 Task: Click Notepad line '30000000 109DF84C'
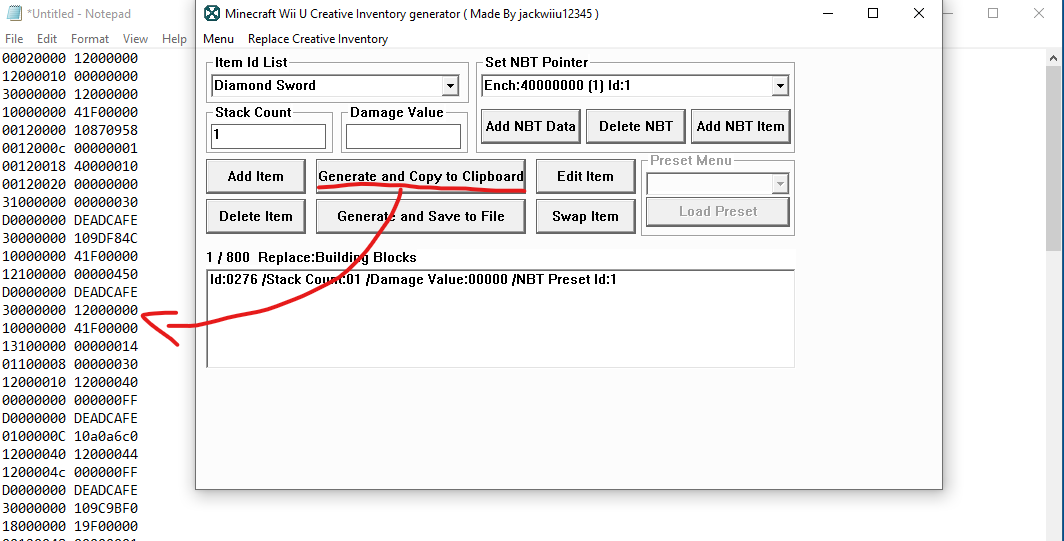tap(70, 238)
